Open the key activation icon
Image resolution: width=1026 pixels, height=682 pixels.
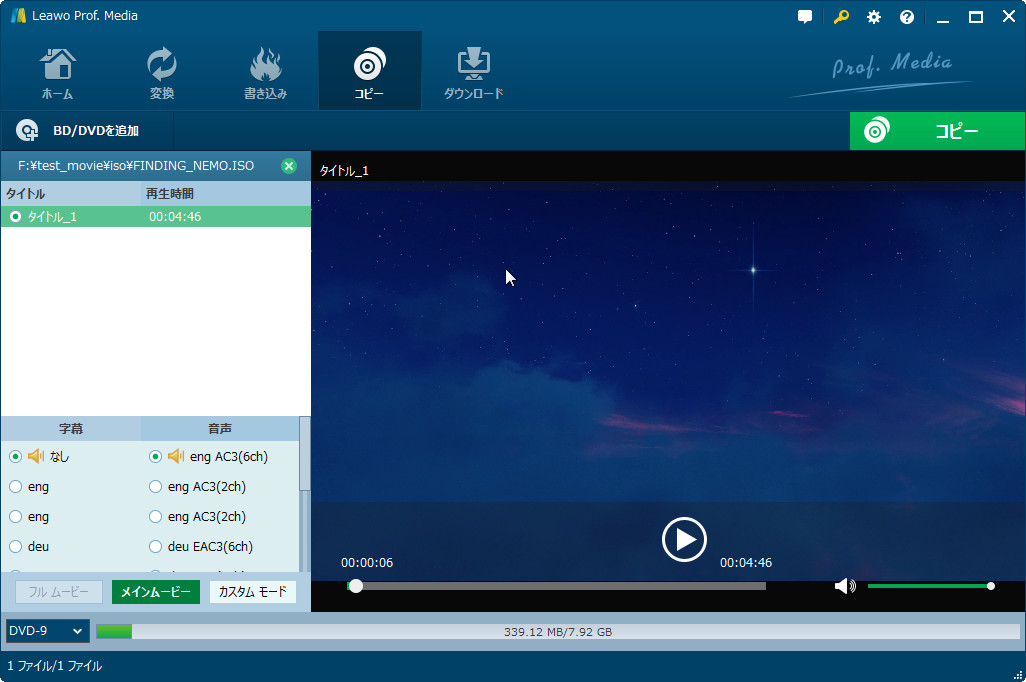[841, 17]
